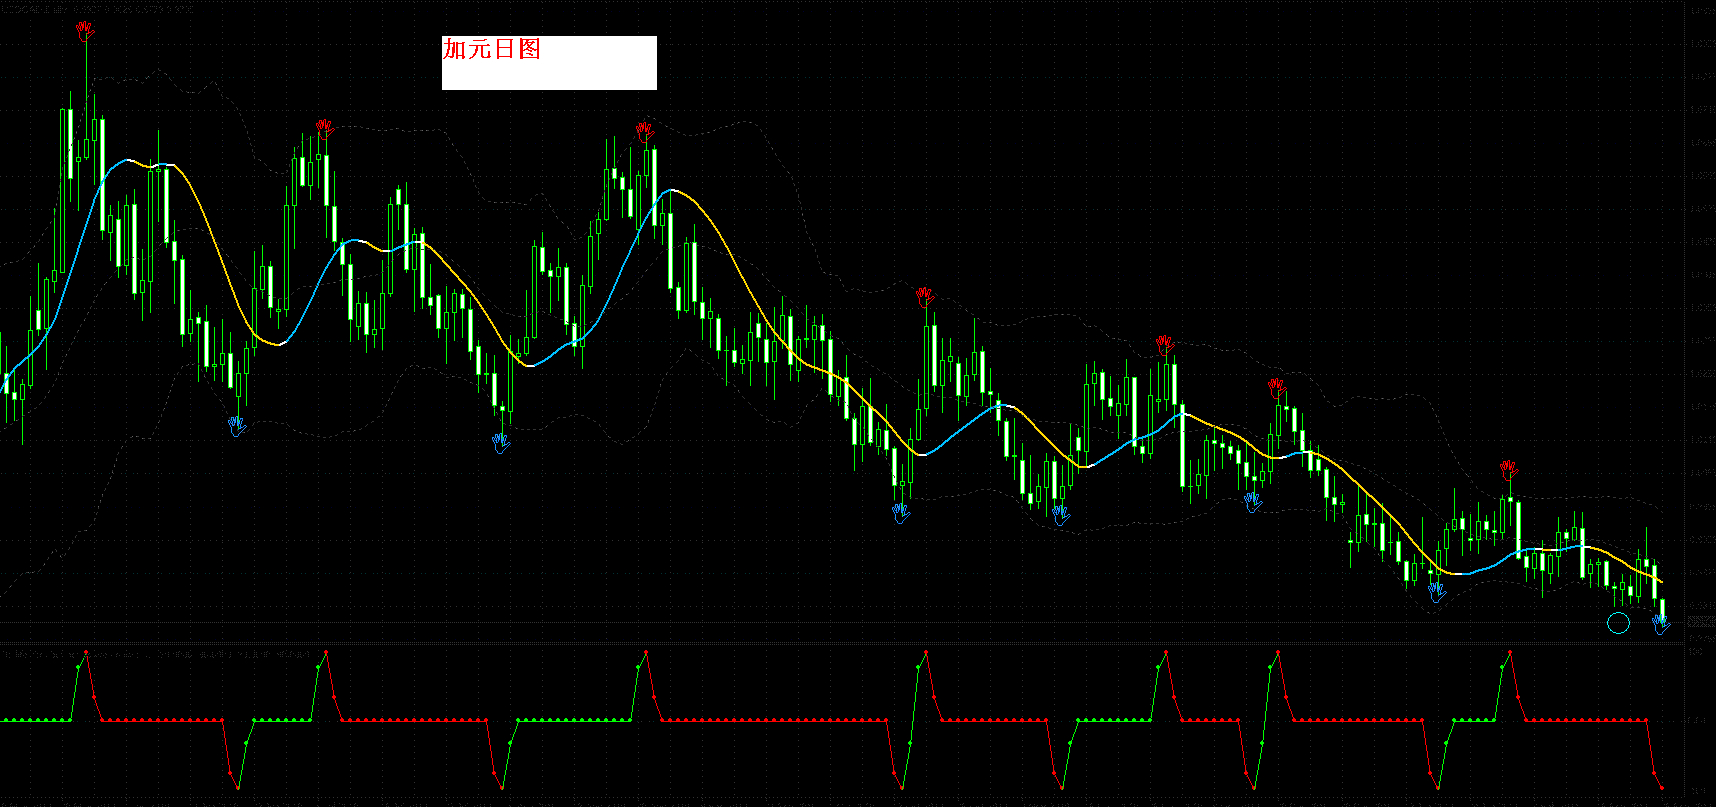This screenshot has width=1716, height=807.
Task: Click the last trough of the lower oscillator
Action: (x=1662, y=788)
